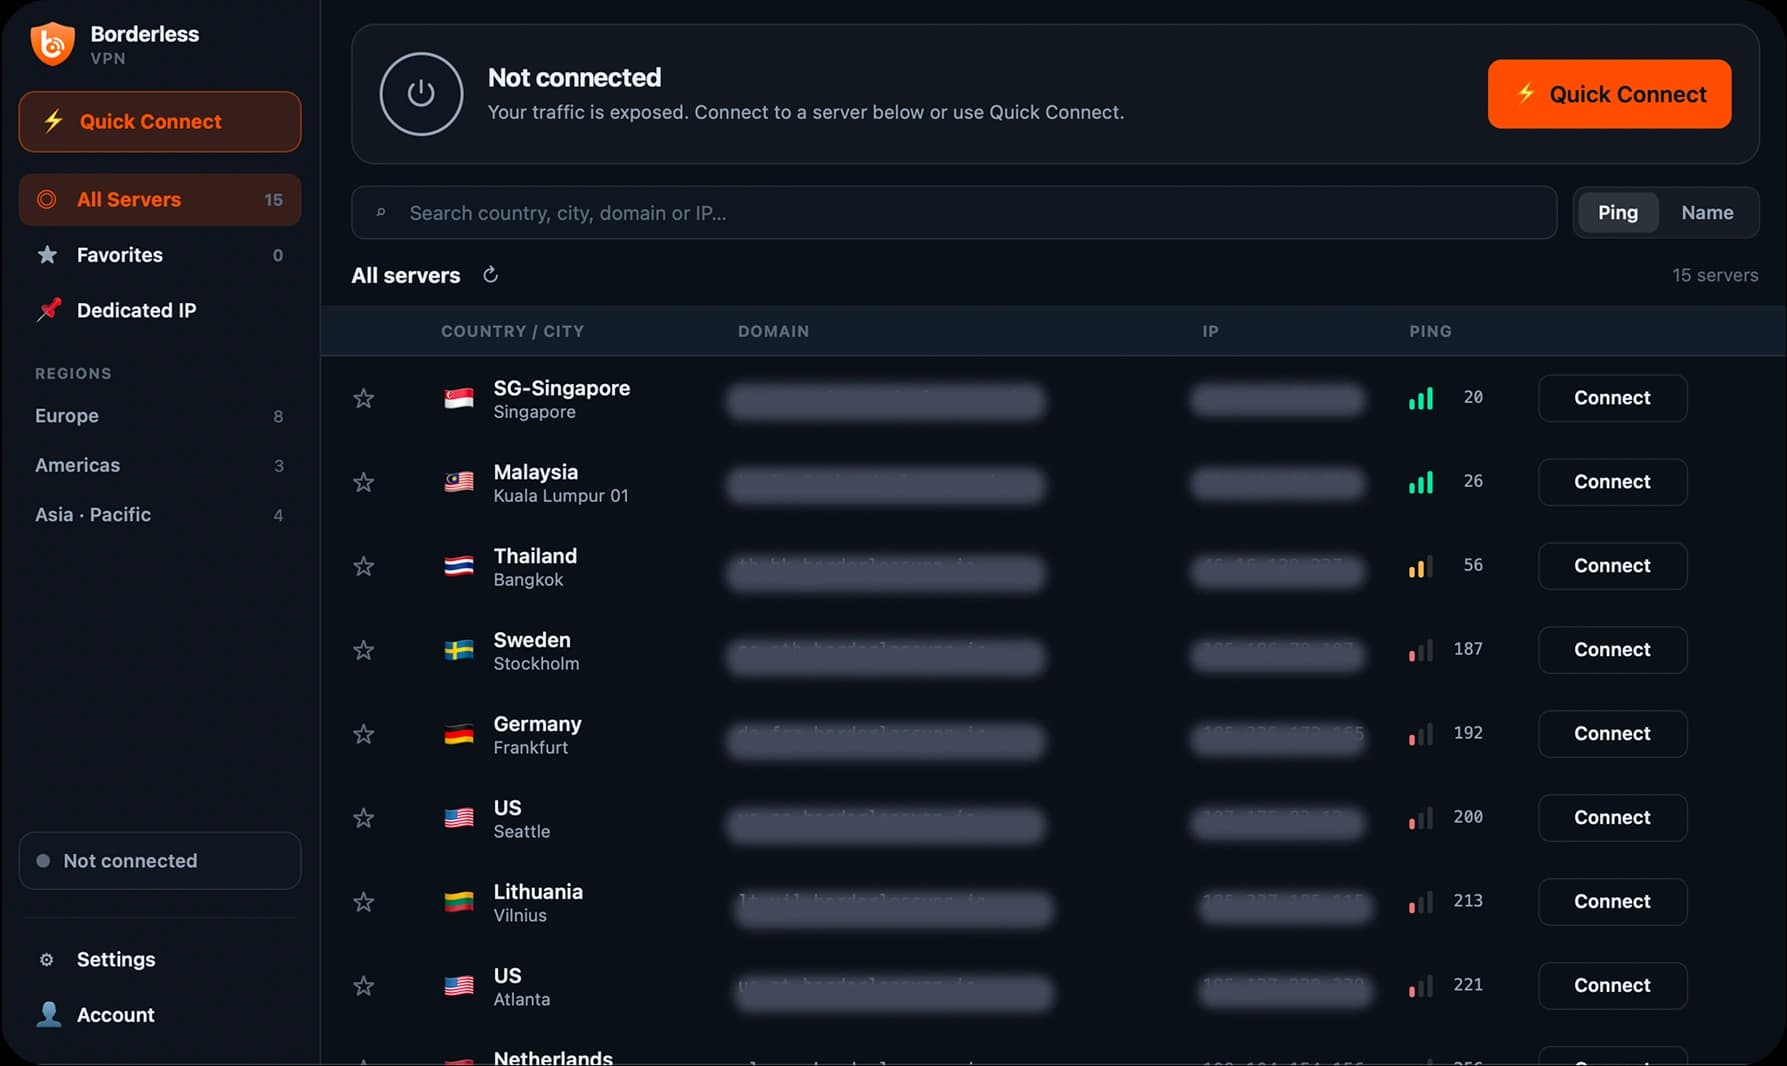
Task: Click the Thailand flag icon
Action: (x=459, y=566)
